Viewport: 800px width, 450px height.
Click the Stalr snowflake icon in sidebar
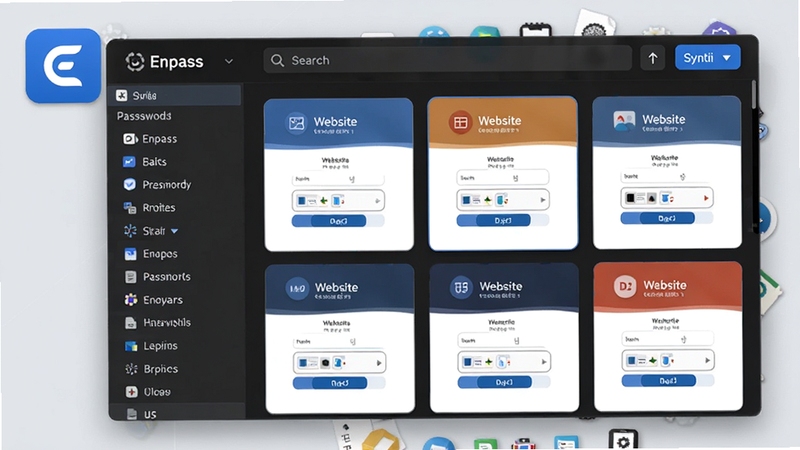pos(130,231)
